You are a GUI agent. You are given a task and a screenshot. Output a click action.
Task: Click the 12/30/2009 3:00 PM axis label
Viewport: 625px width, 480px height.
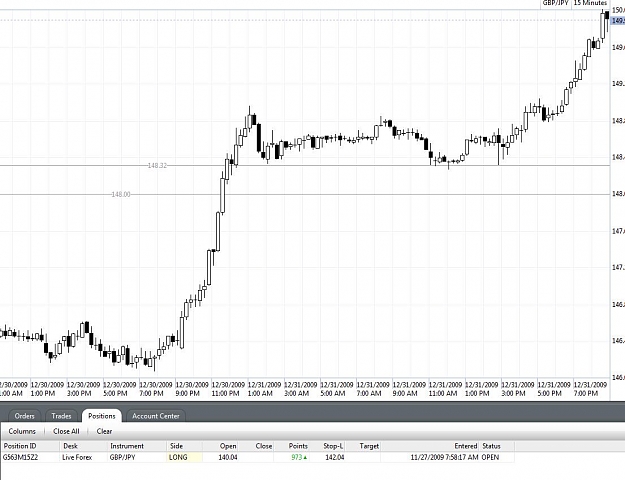click(x=83, y=389)
